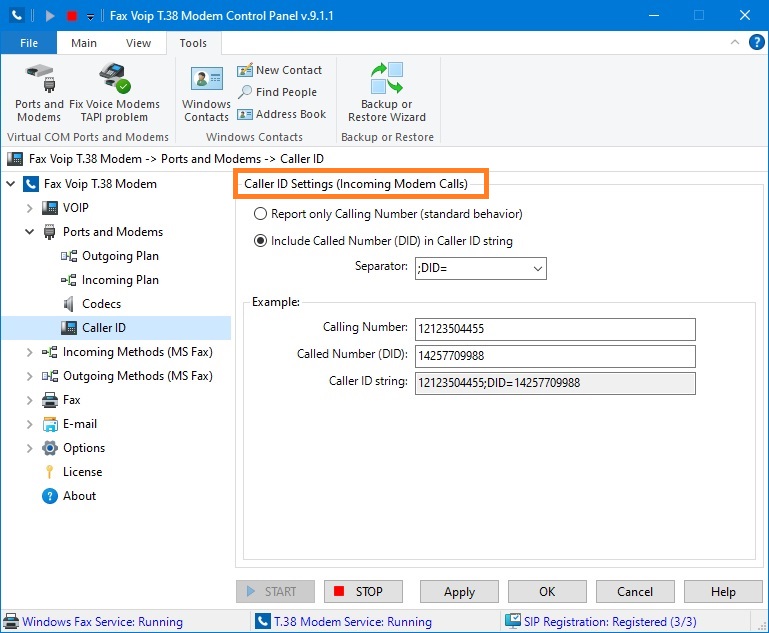Click Windows Fax Service: Running status

pos(103,622)
